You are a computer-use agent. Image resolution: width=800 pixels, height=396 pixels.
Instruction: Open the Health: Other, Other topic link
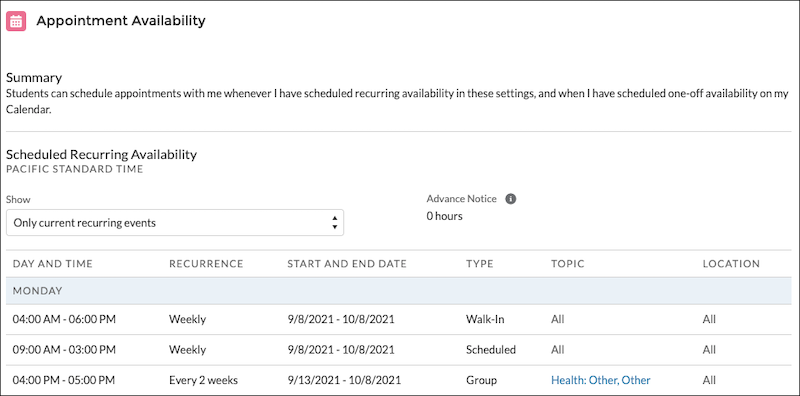tap(601, 380)
